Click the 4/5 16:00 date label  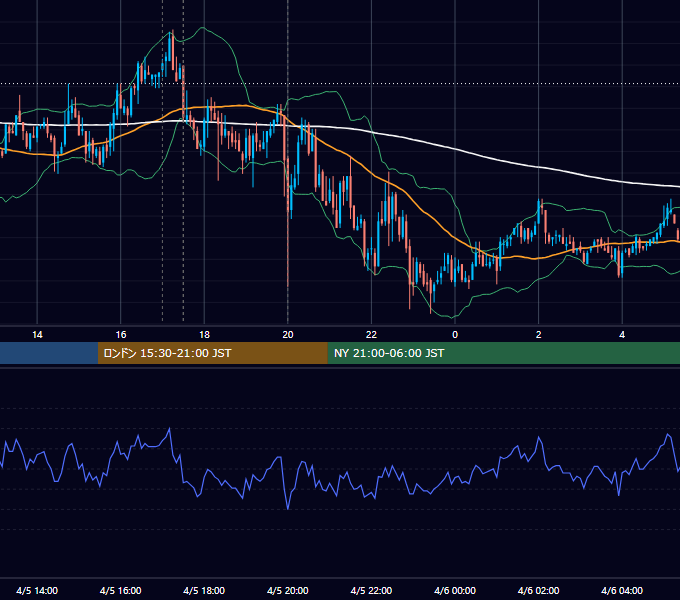[121, 590]
